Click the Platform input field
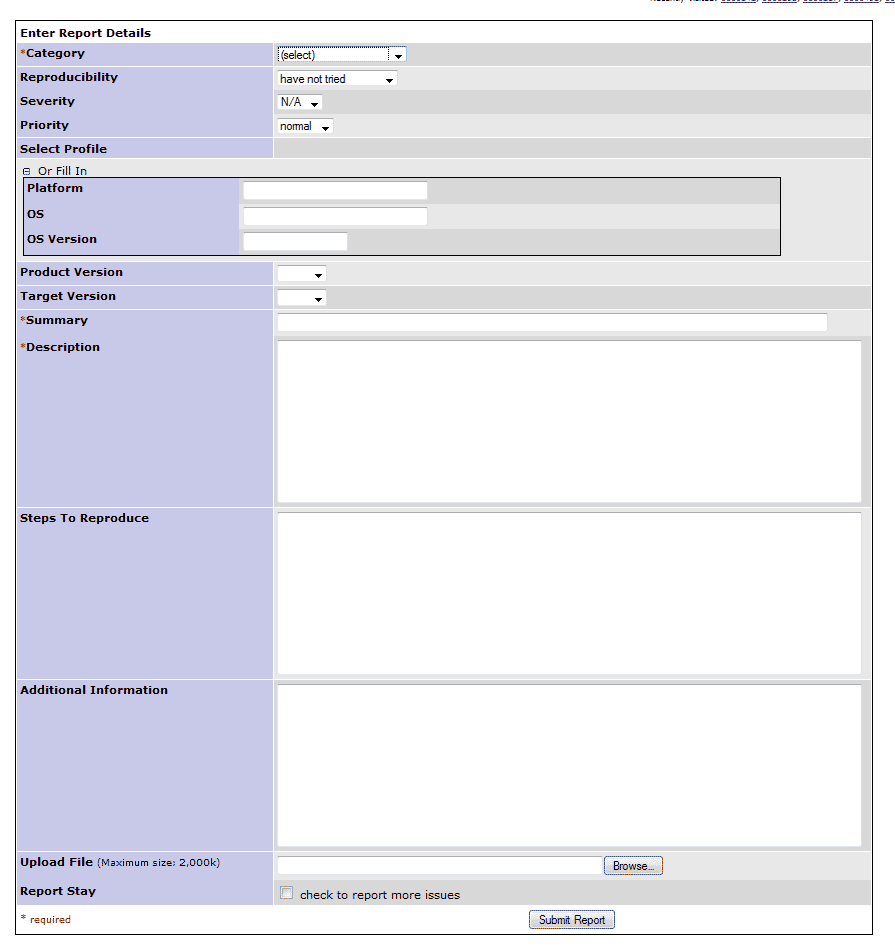Viewport: 895px width, 950px height. (335, 190)
